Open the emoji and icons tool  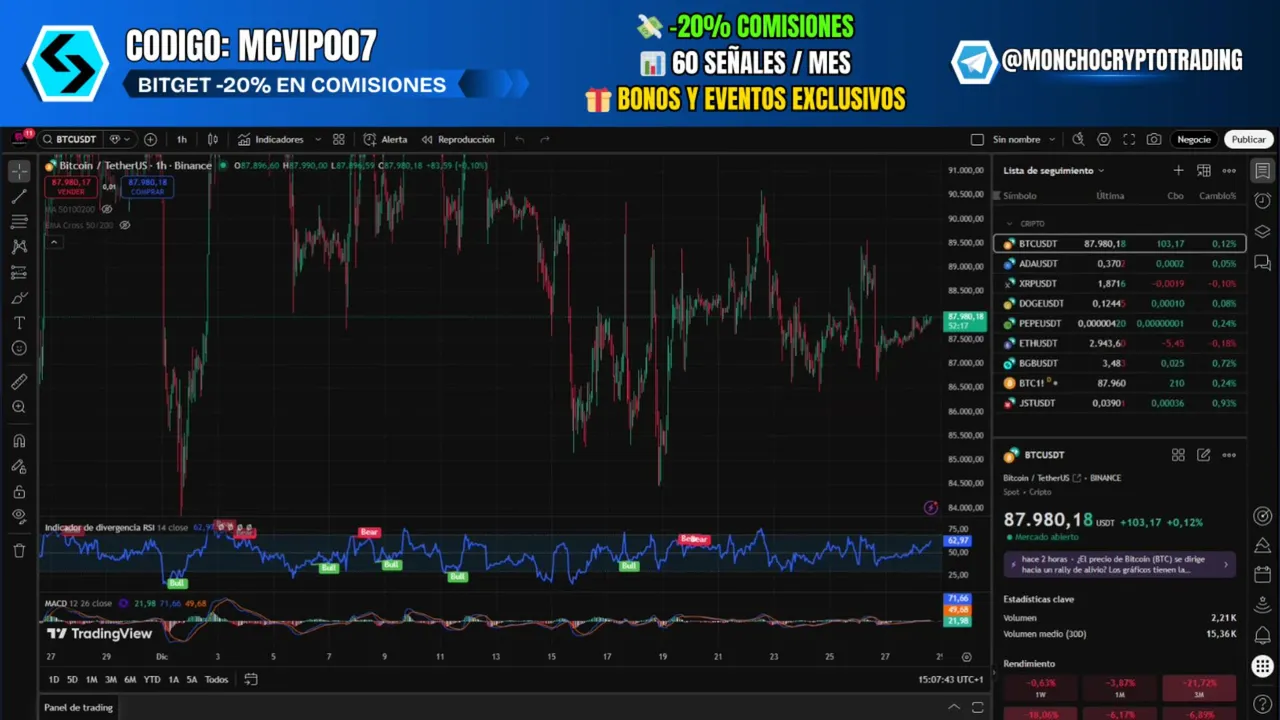tap(19, 348)
